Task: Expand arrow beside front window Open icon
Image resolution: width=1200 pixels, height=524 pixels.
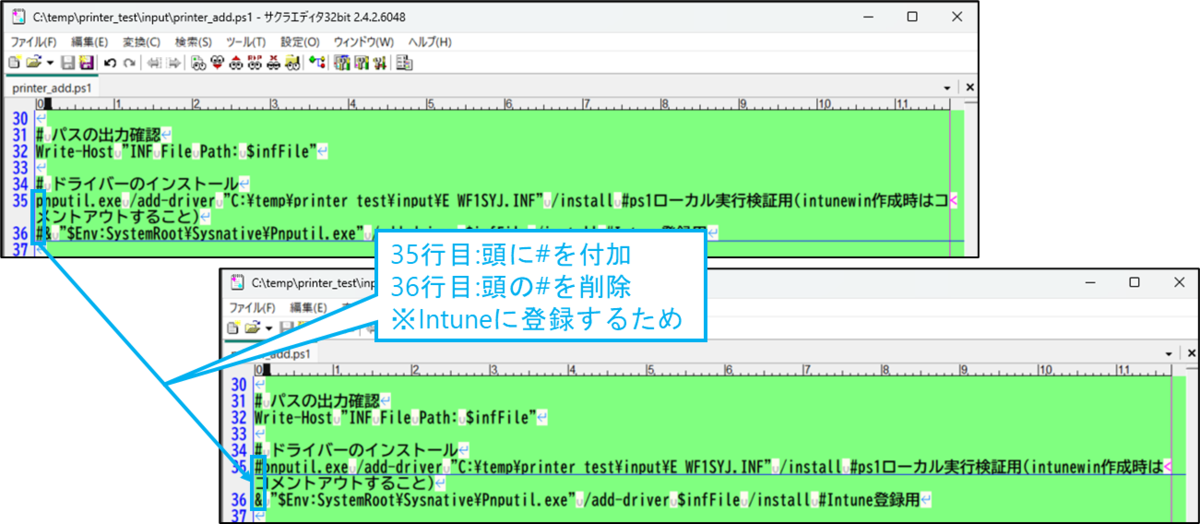Action: point(270,328)
